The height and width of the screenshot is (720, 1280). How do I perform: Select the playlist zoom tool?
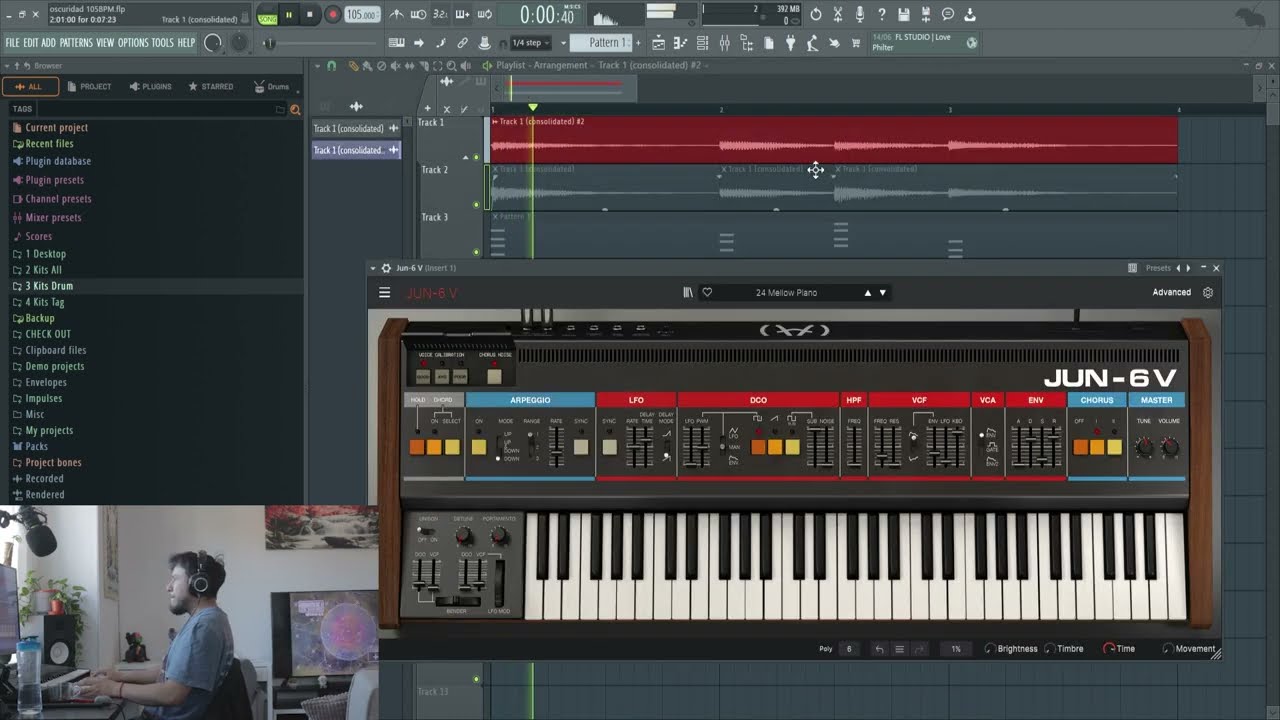(451, 65)
